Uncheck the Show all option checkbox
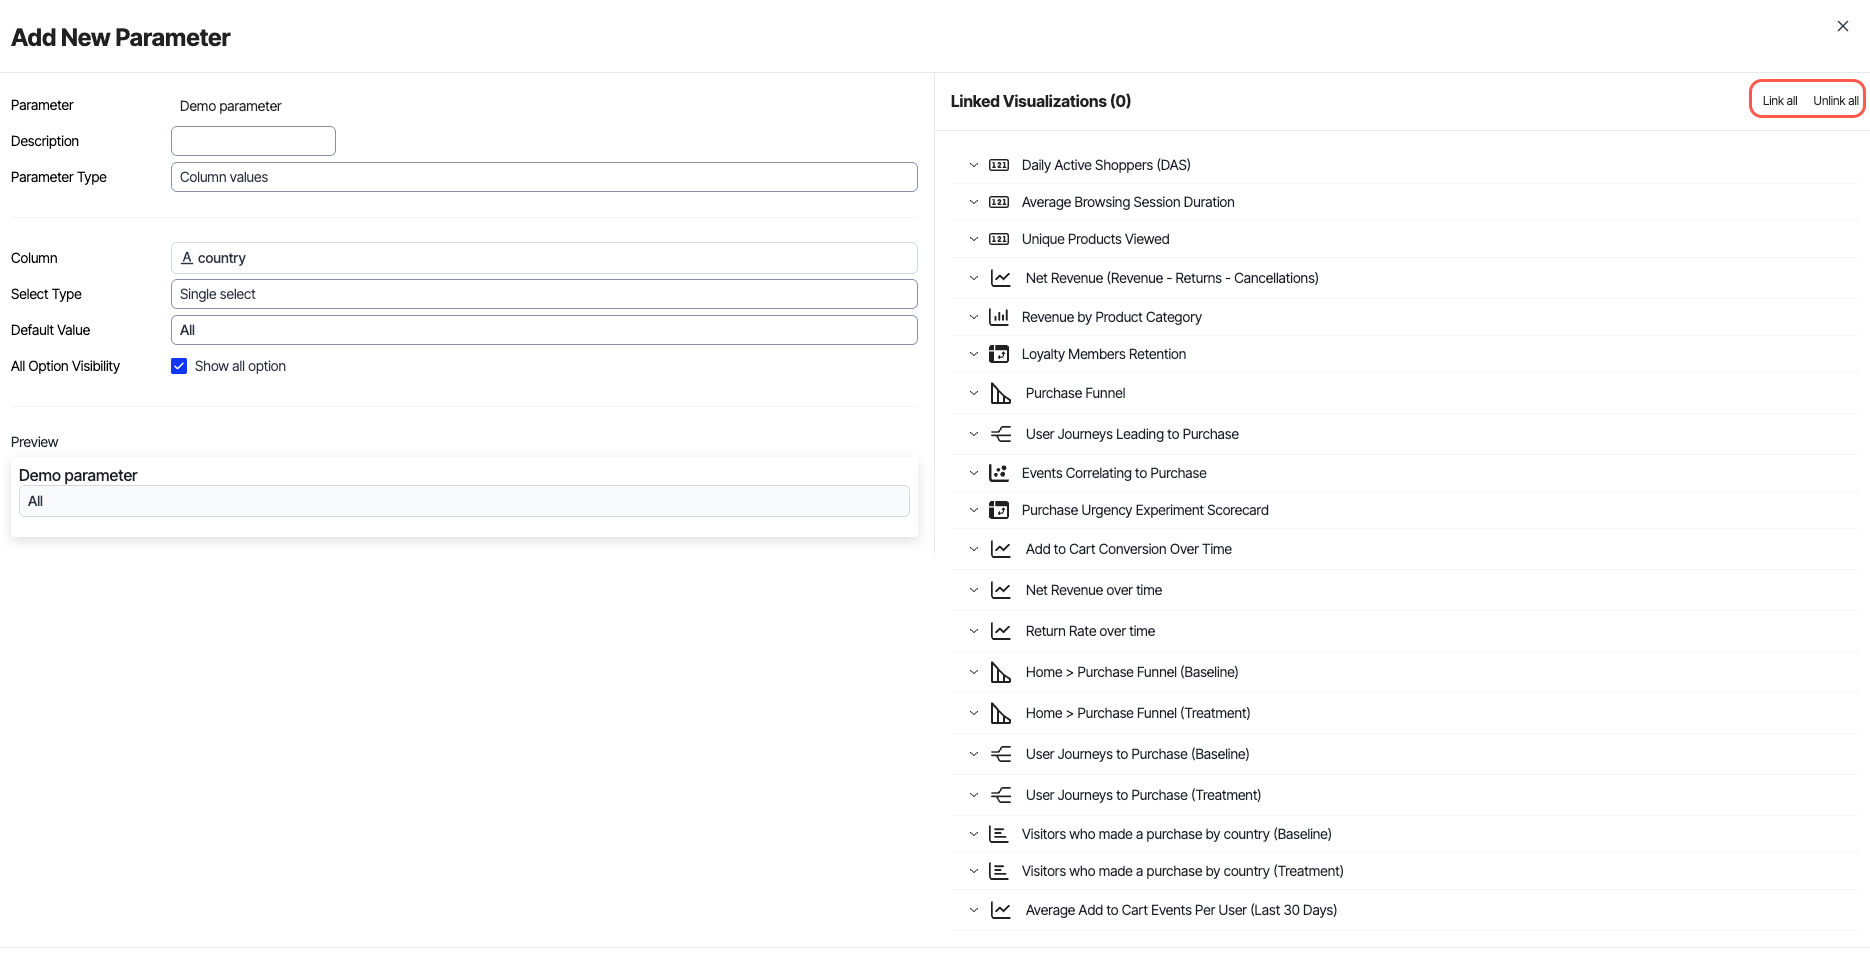The image size is (1870, 959). pos(179,366)
